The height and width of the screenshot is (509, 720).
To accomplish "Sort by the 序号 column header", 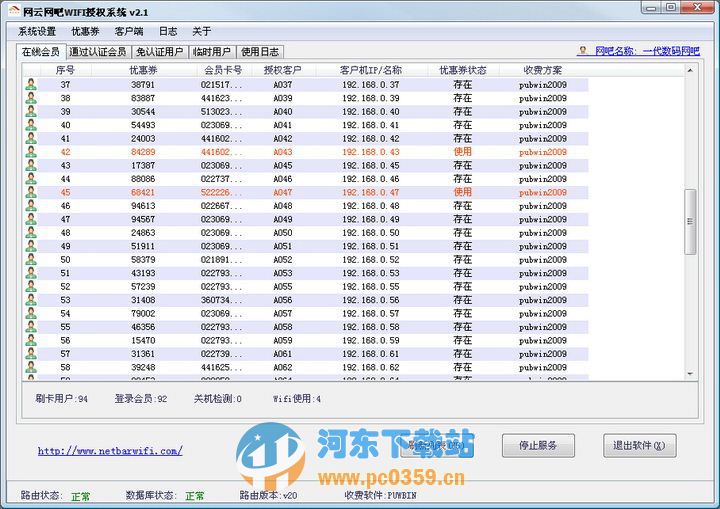I will pyautogui.click(x=66, y=70).
